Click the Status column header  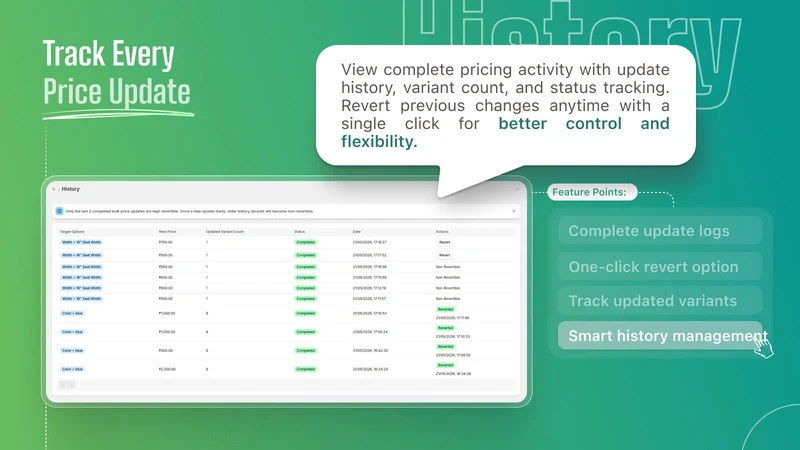[299, 232]
